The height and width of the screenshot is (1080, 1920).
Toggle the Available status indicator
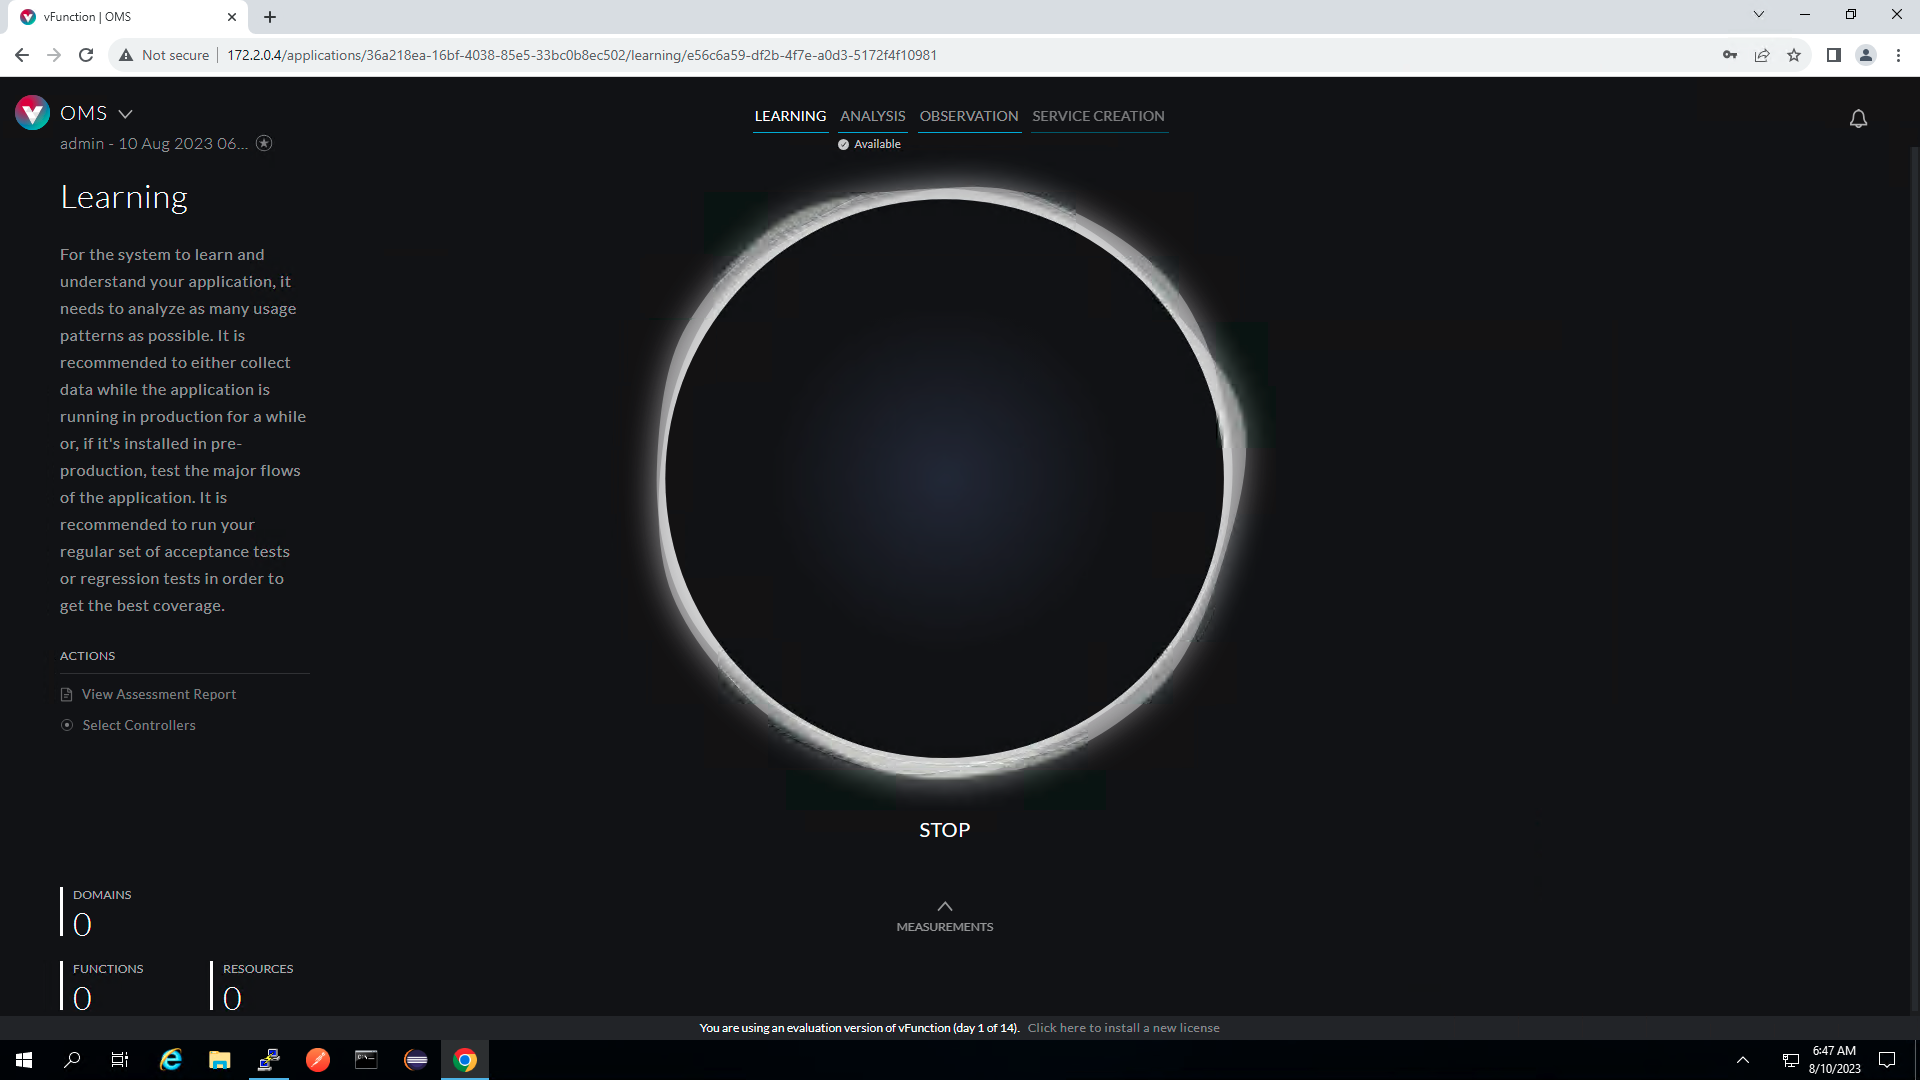click(x=869, y=144)
